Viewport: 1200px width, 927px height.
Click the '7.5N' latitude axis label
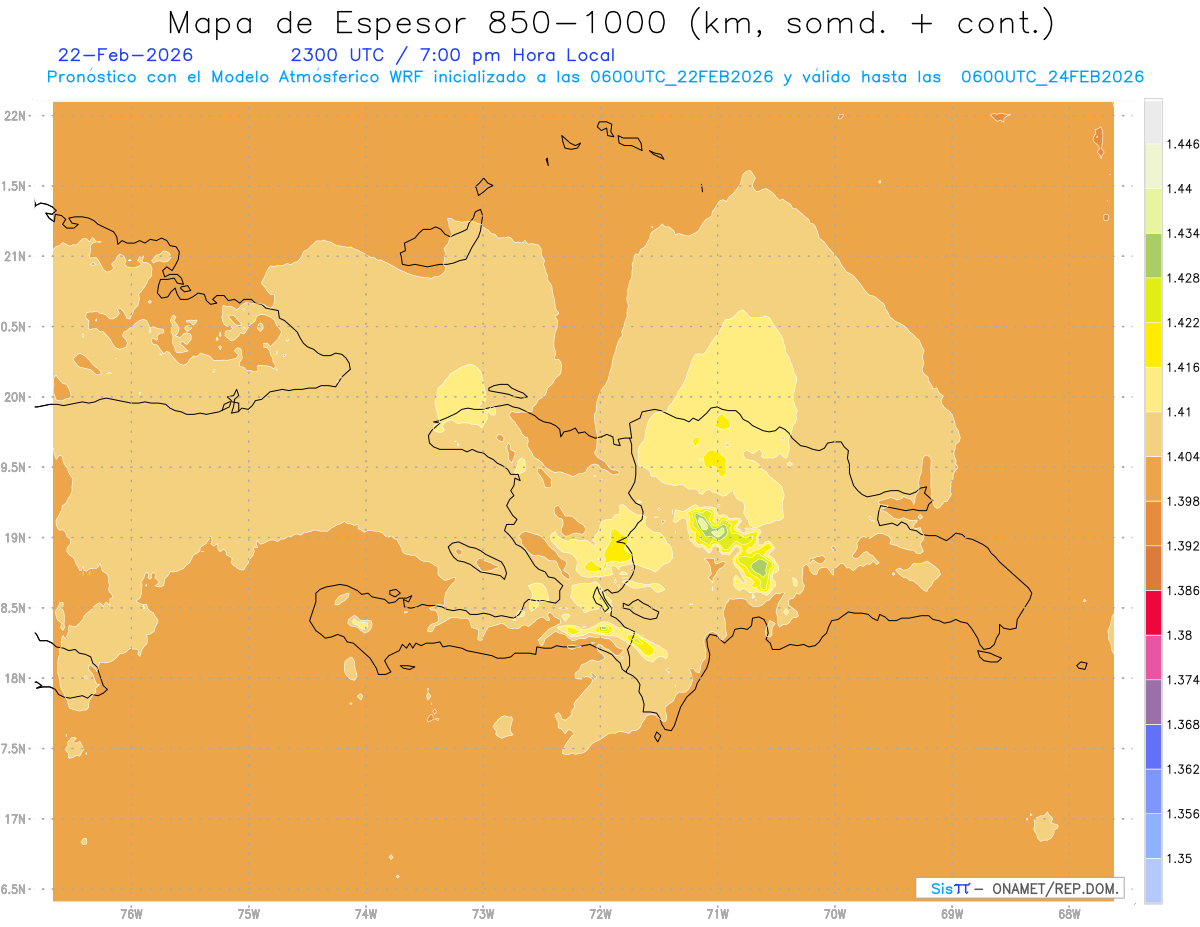click(14, 749)
